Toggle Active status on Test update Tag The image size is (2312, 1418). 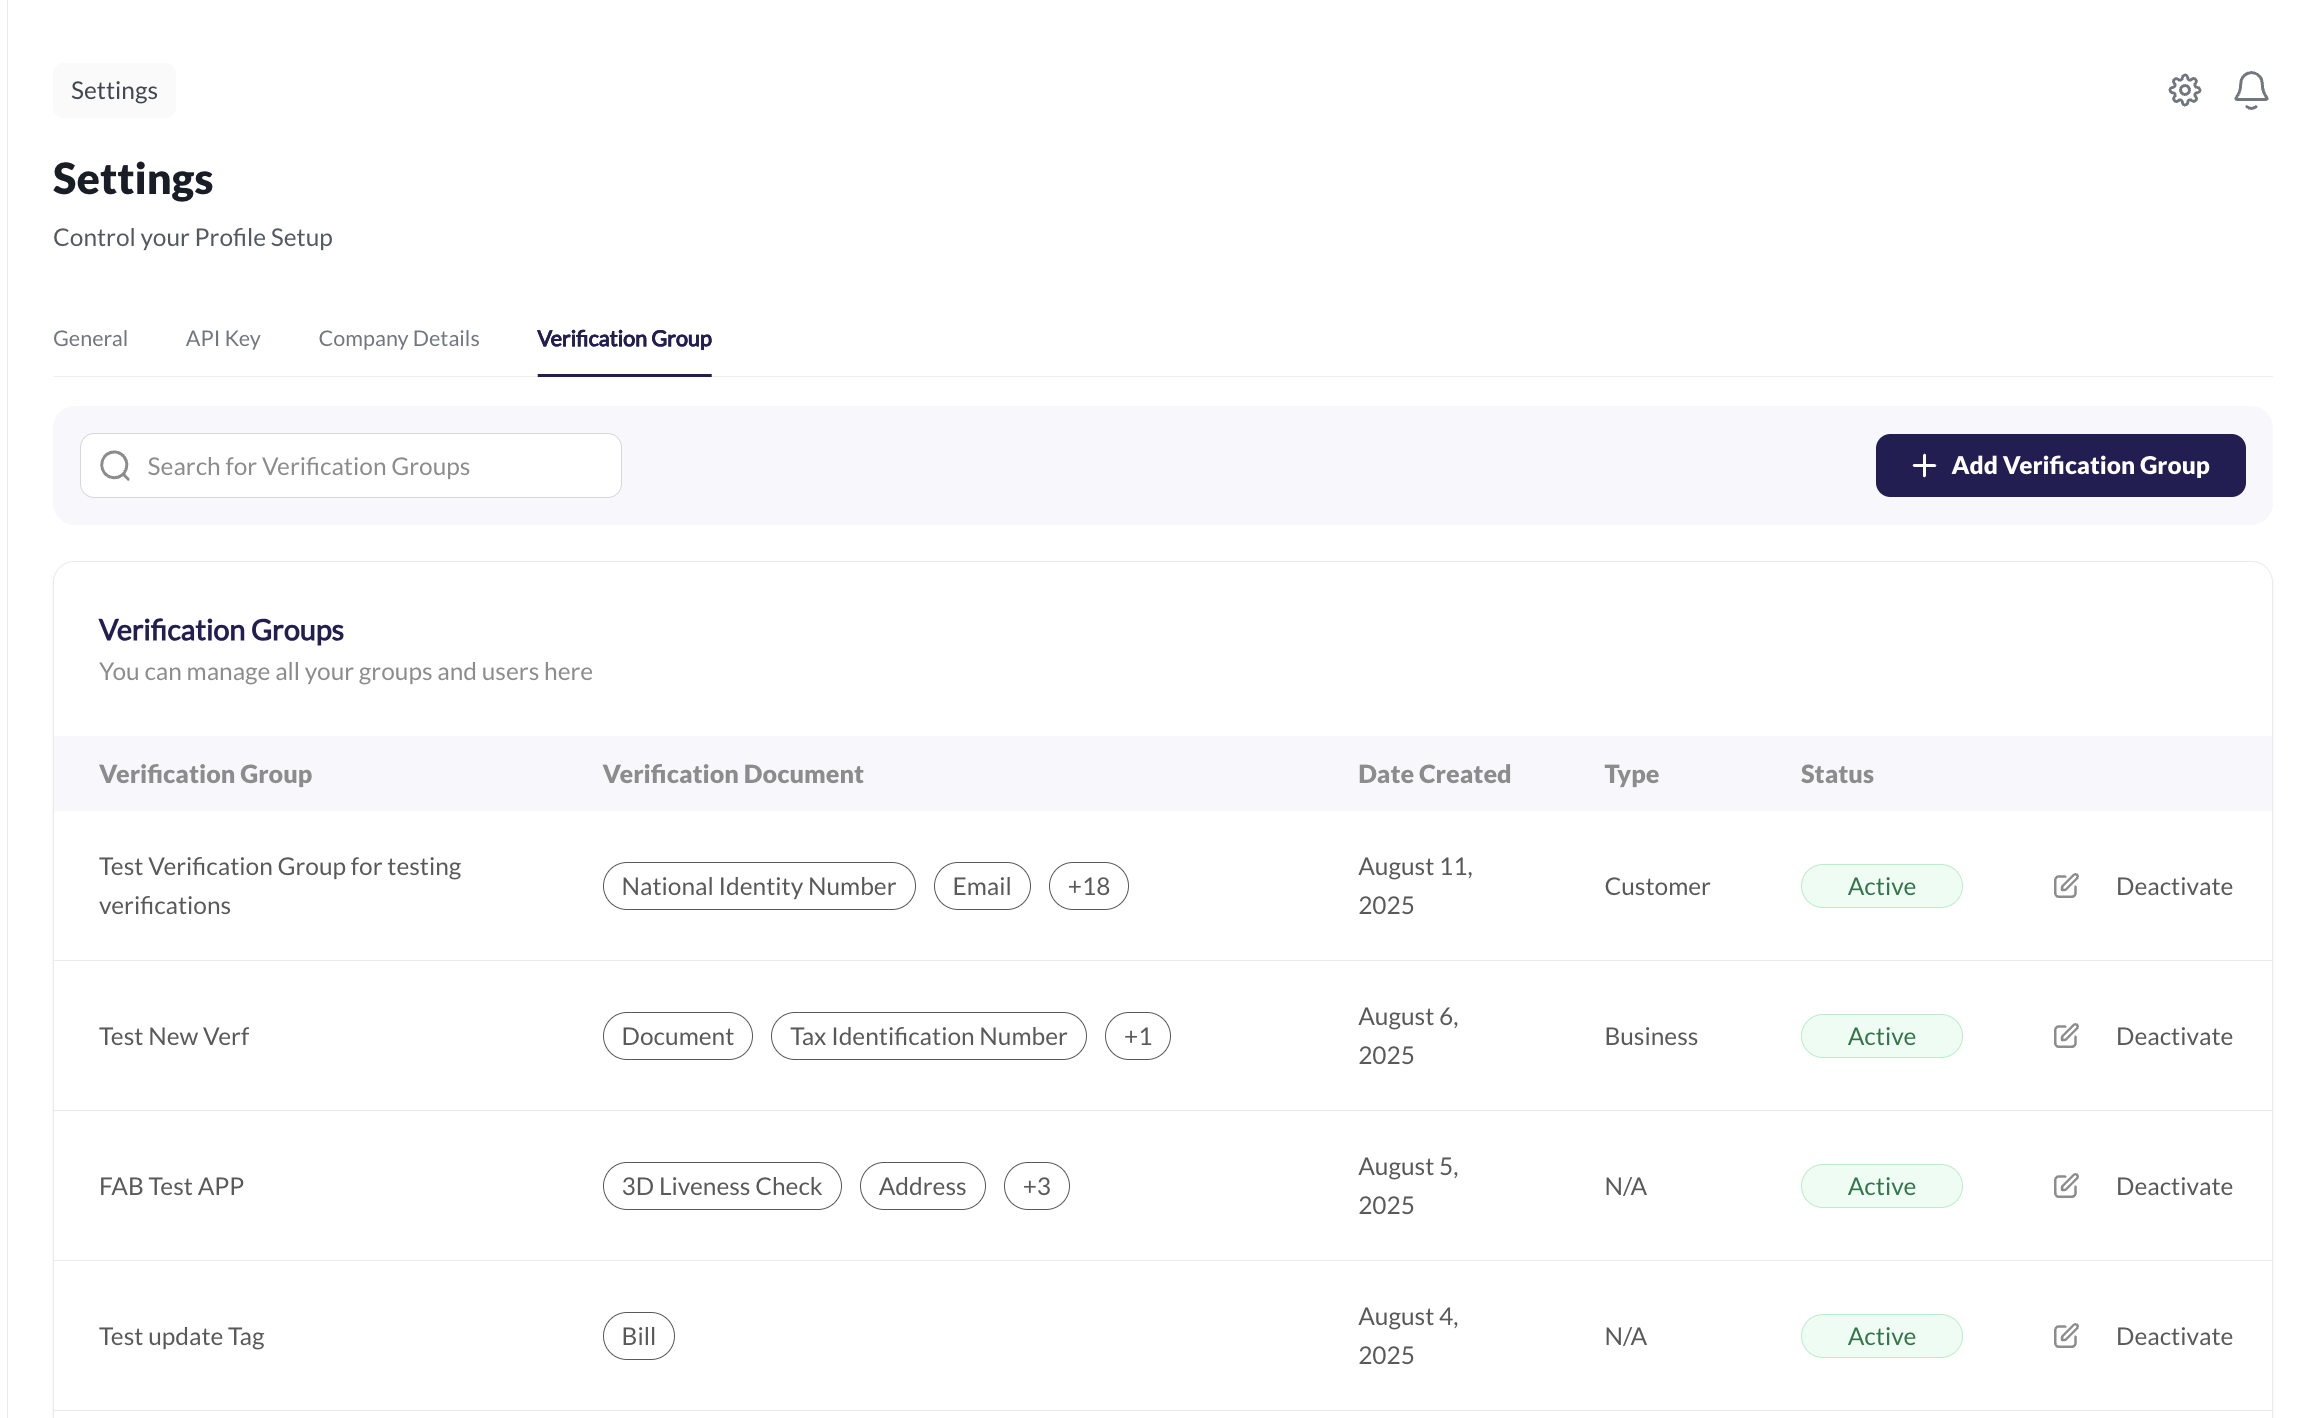(1881, 1335)
